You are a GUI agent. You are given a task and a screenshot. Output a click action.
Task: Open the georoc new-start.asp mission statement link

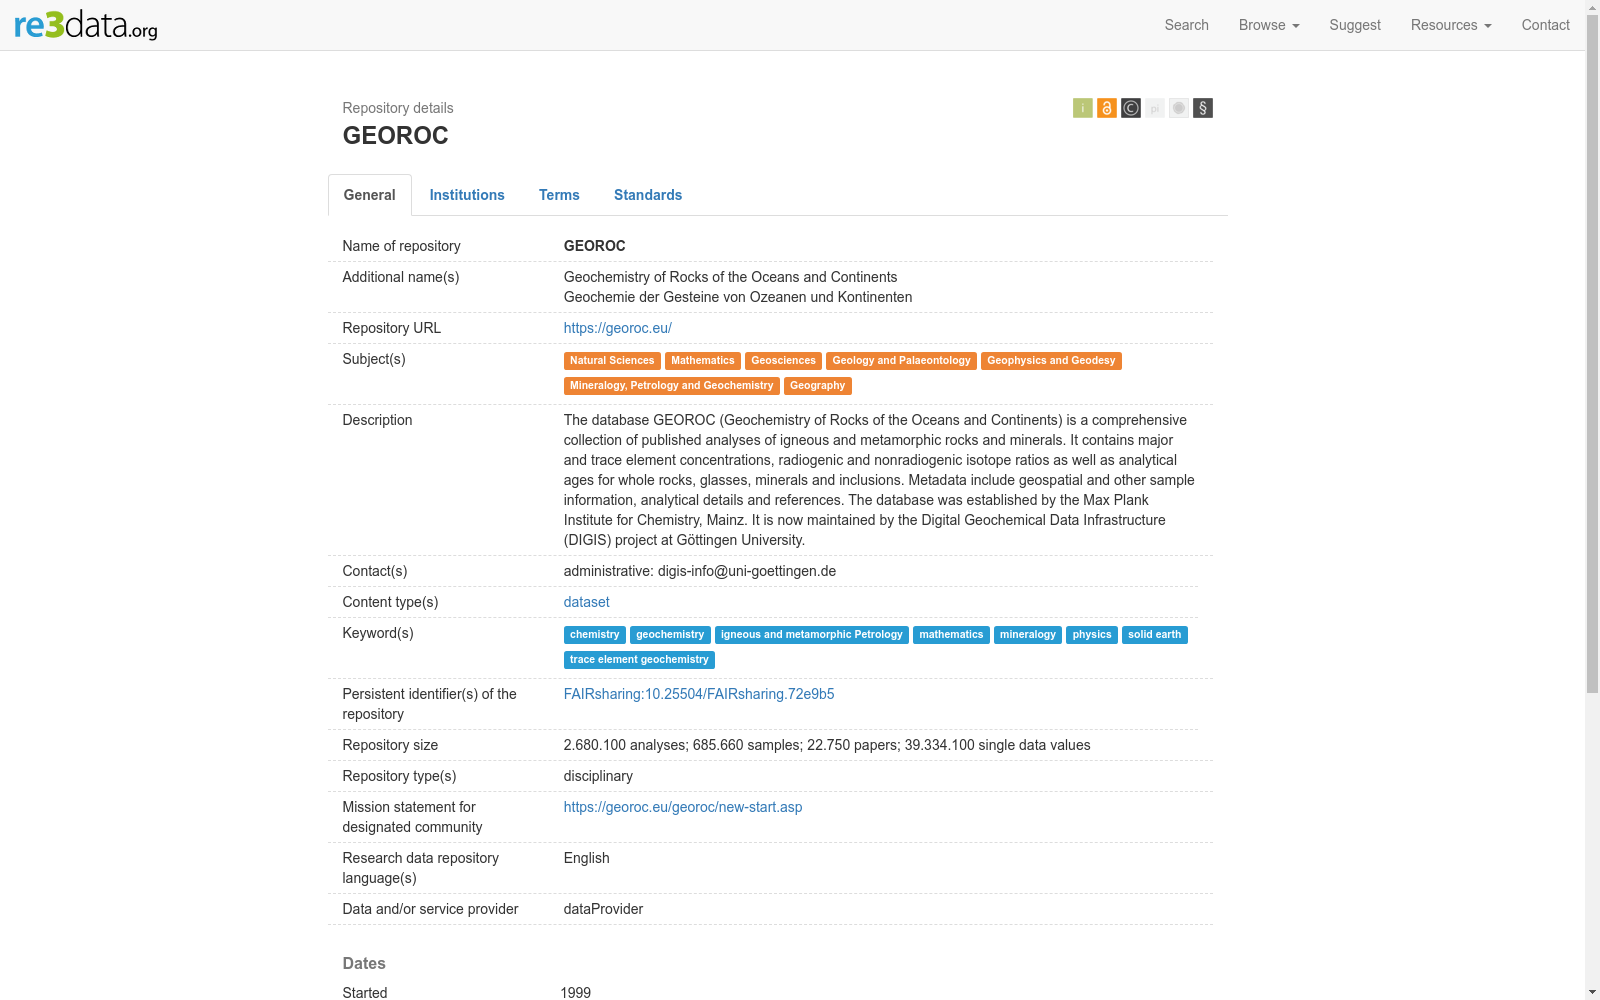coord(683,807)
